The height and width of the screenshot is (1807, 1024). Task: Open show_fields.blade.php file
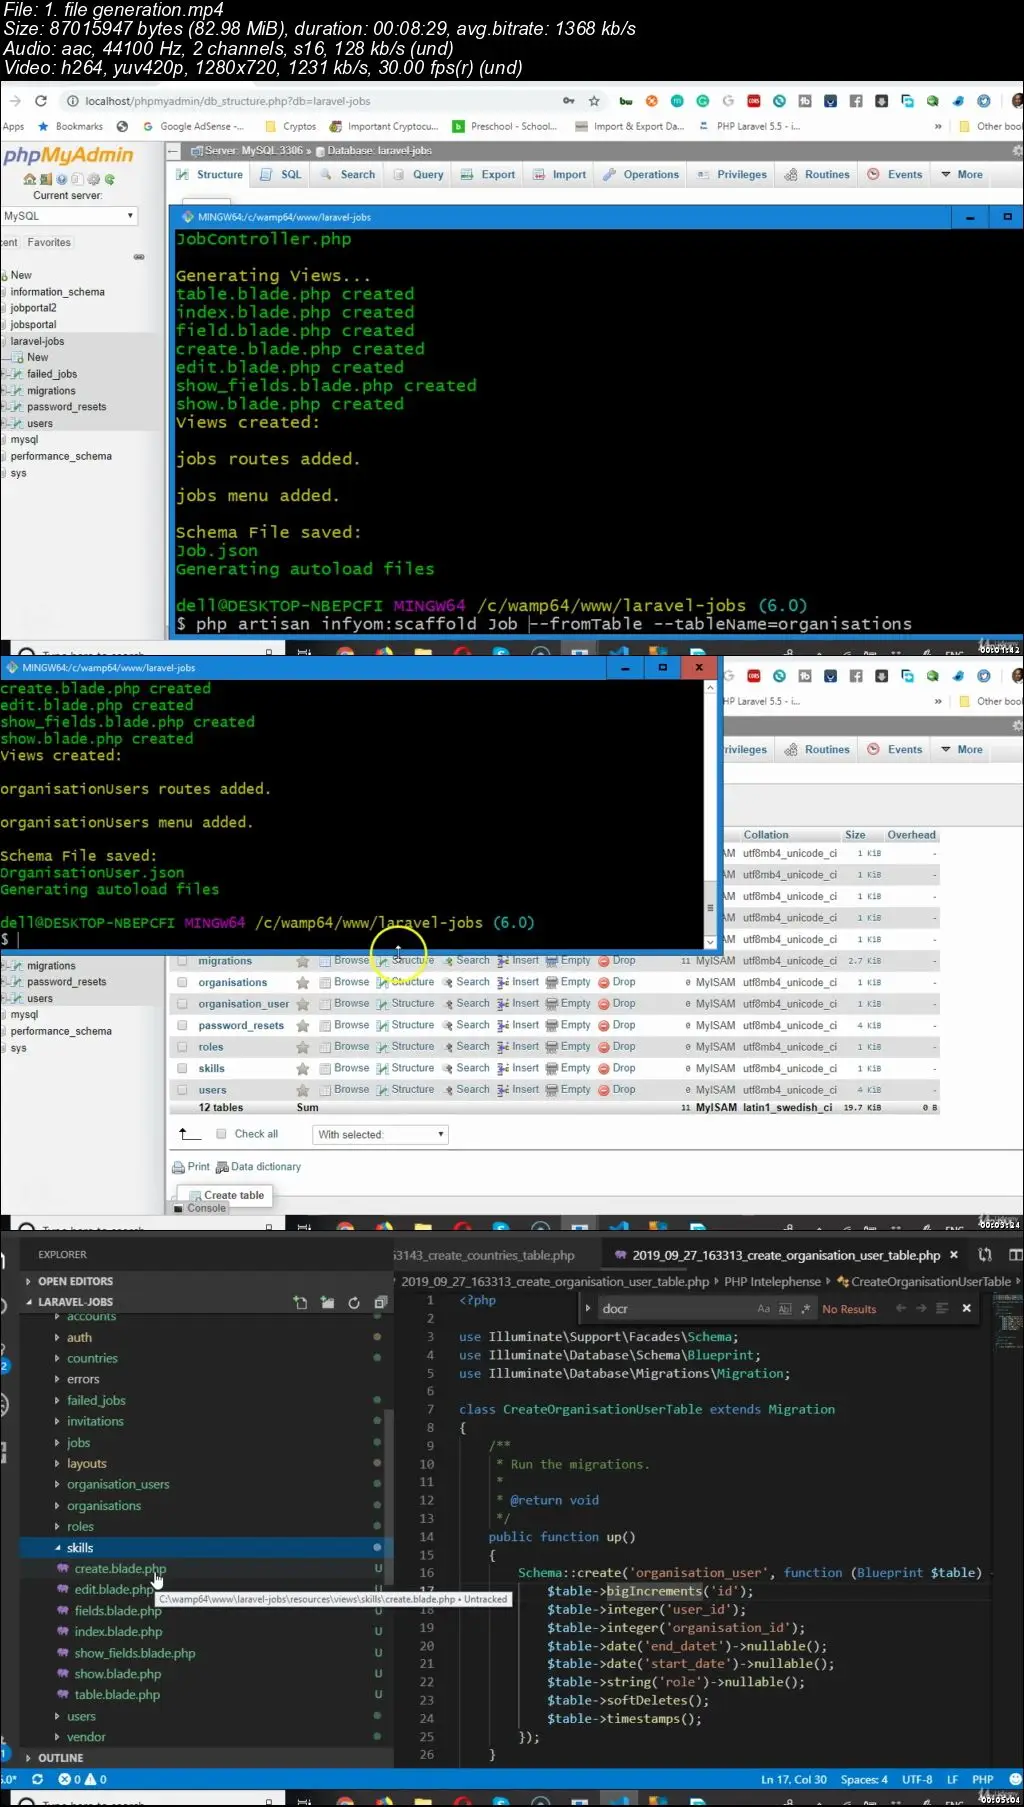(135, 1653)
